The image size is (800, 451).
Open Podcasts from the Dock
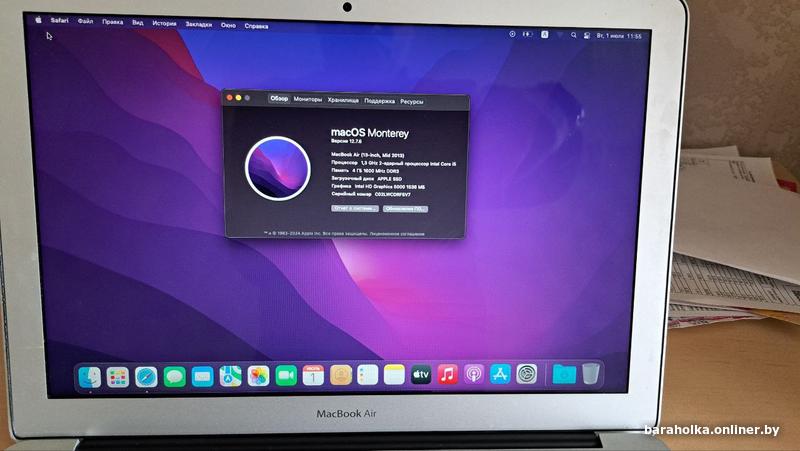coord(474,374)
